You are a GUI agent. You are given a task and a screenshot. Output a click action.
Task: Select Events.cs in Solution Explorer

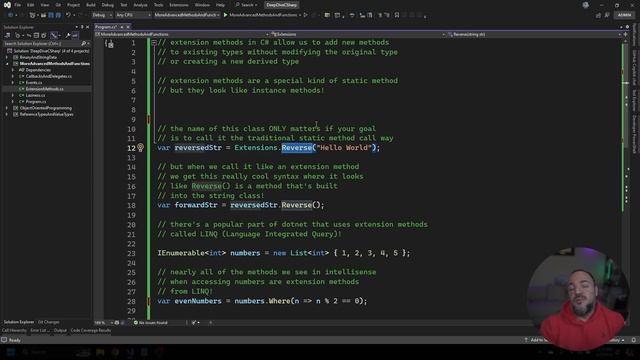(x=33, y=83)
